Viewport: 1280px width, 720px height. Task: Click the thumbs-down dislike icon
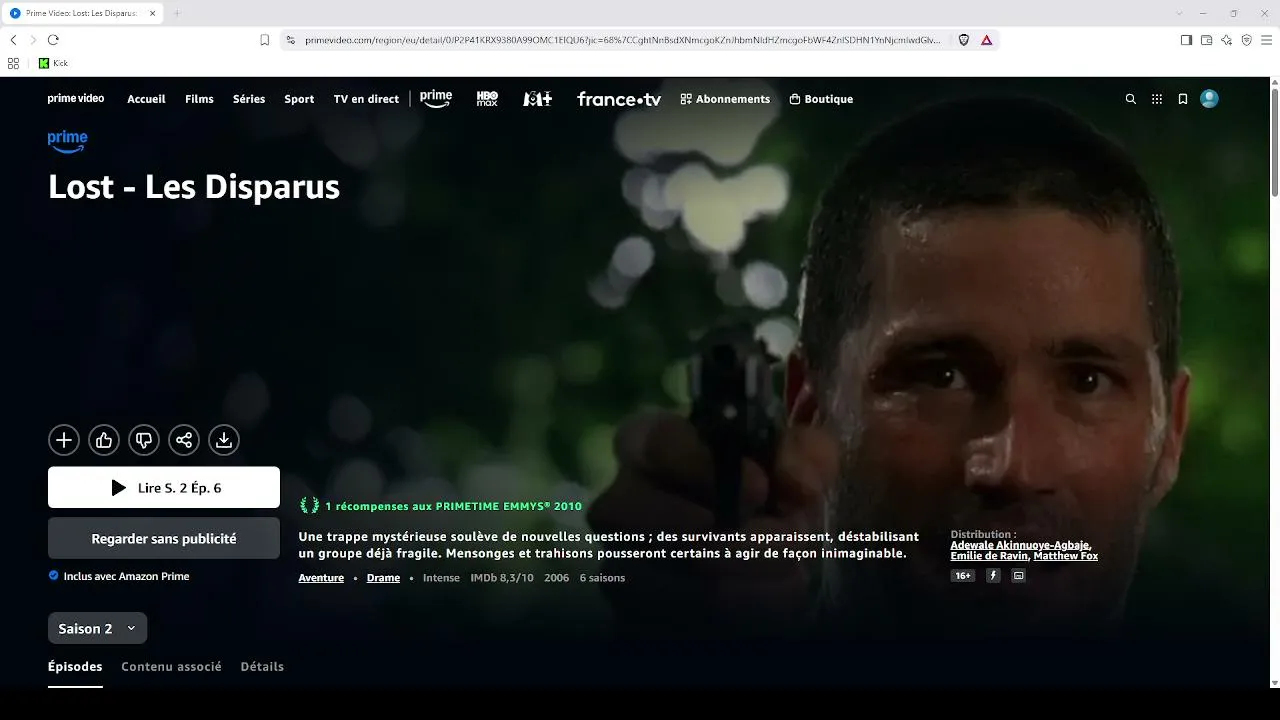[144, 440]
